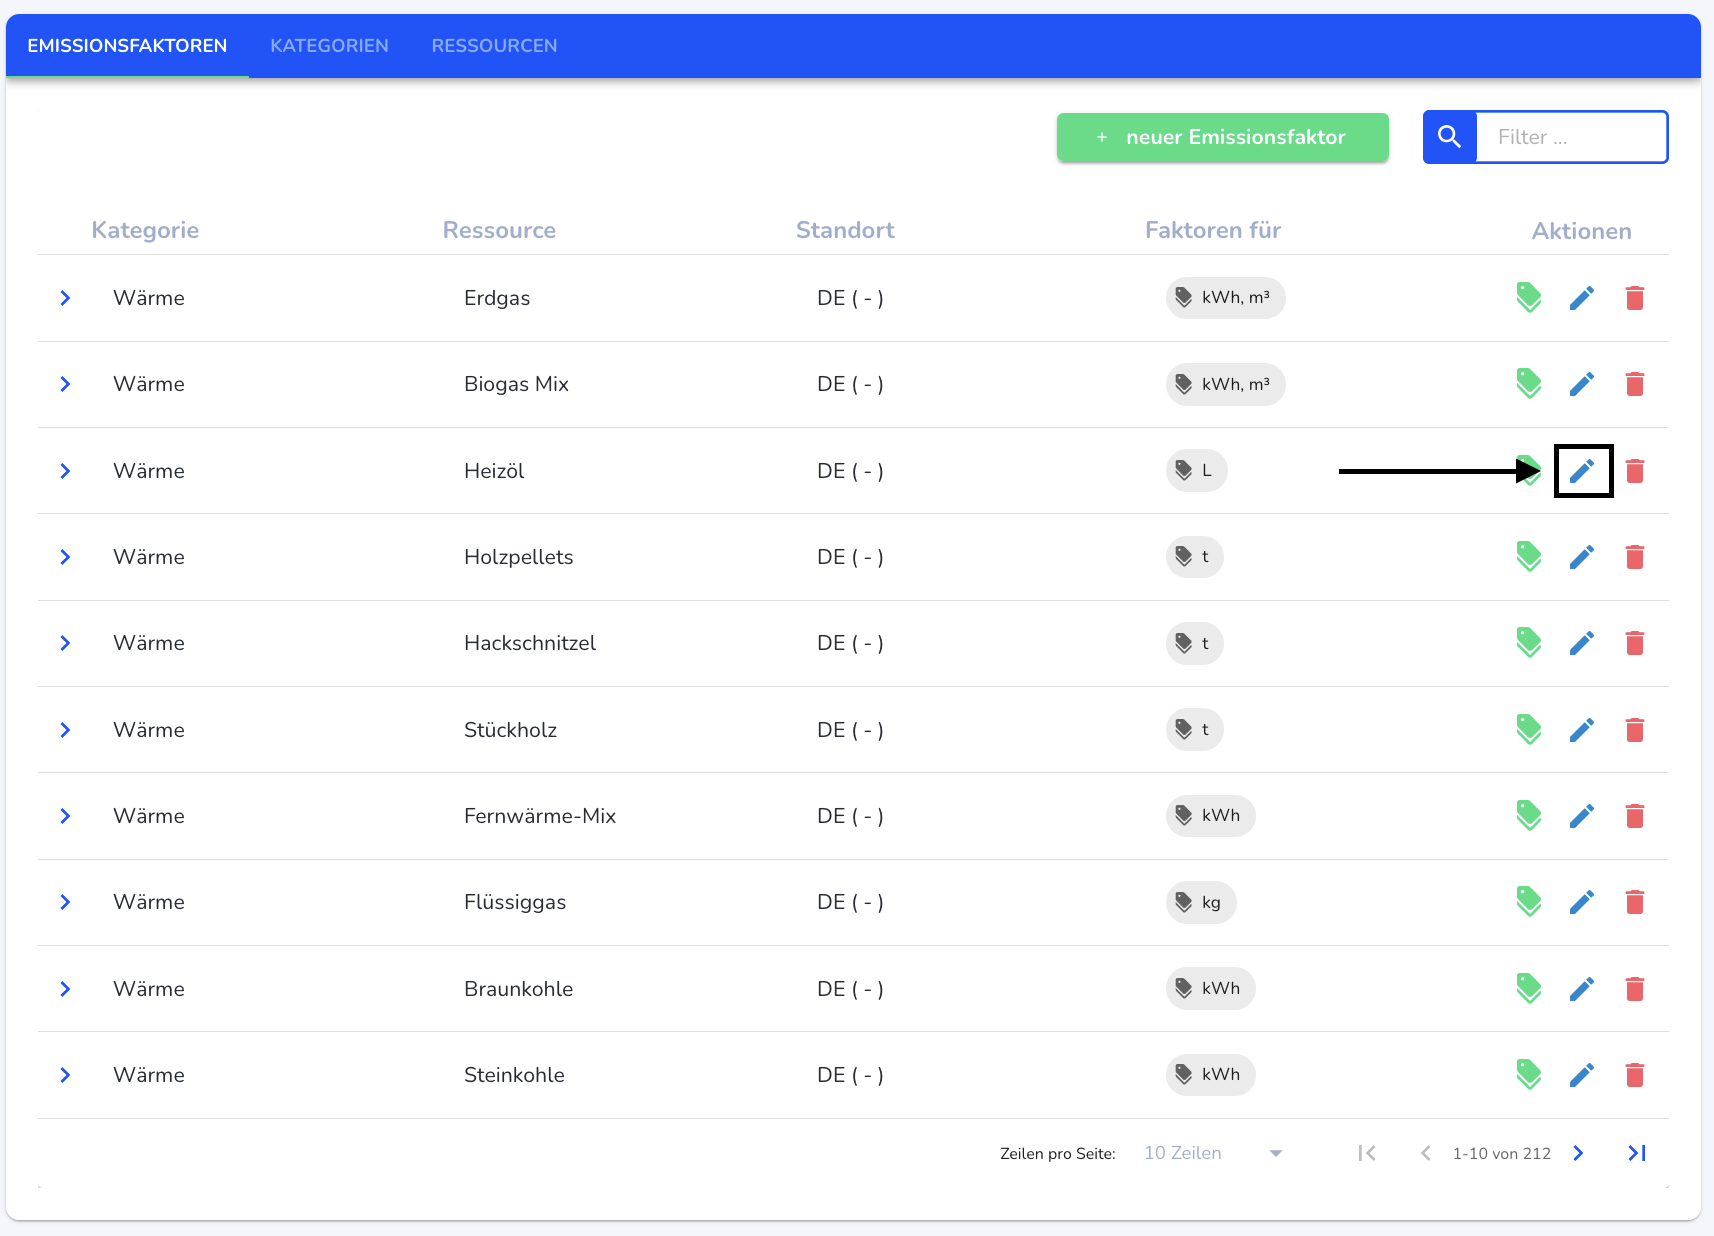Click neuer Emissionsfaktor button

1222,137
